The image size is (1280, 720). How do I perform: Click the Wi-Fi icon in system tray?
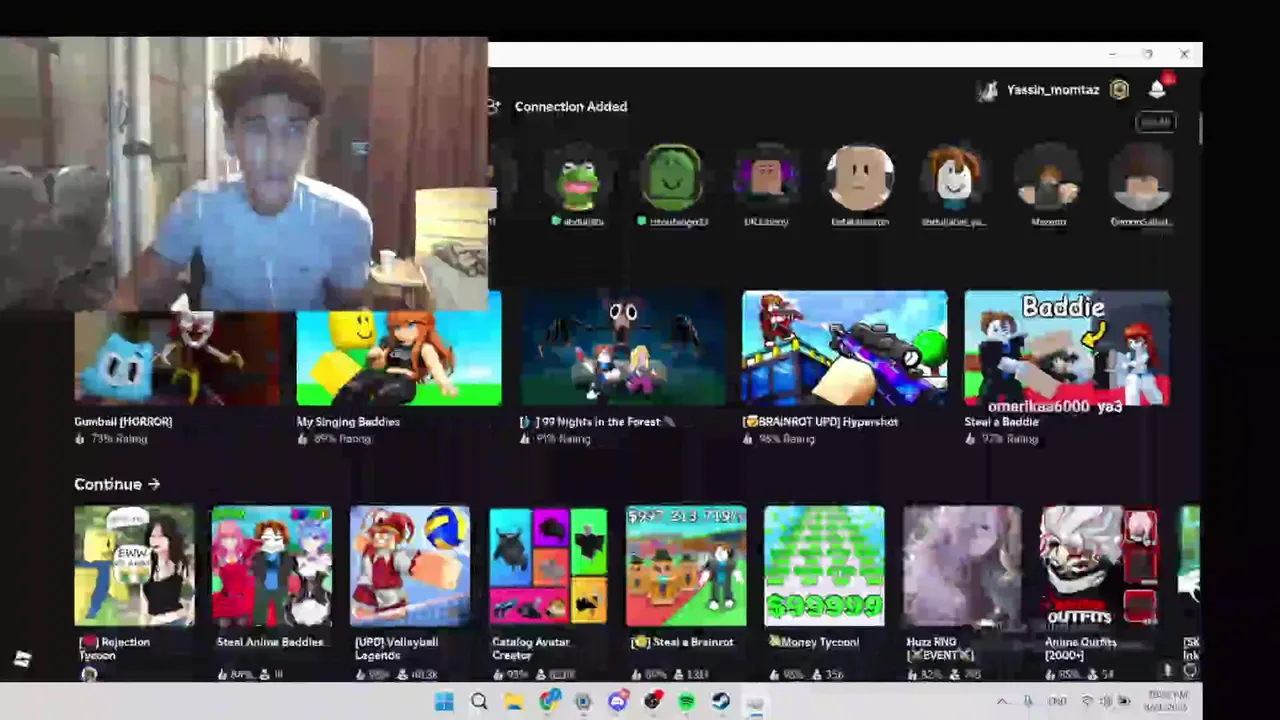click(x=1088, y=702)
